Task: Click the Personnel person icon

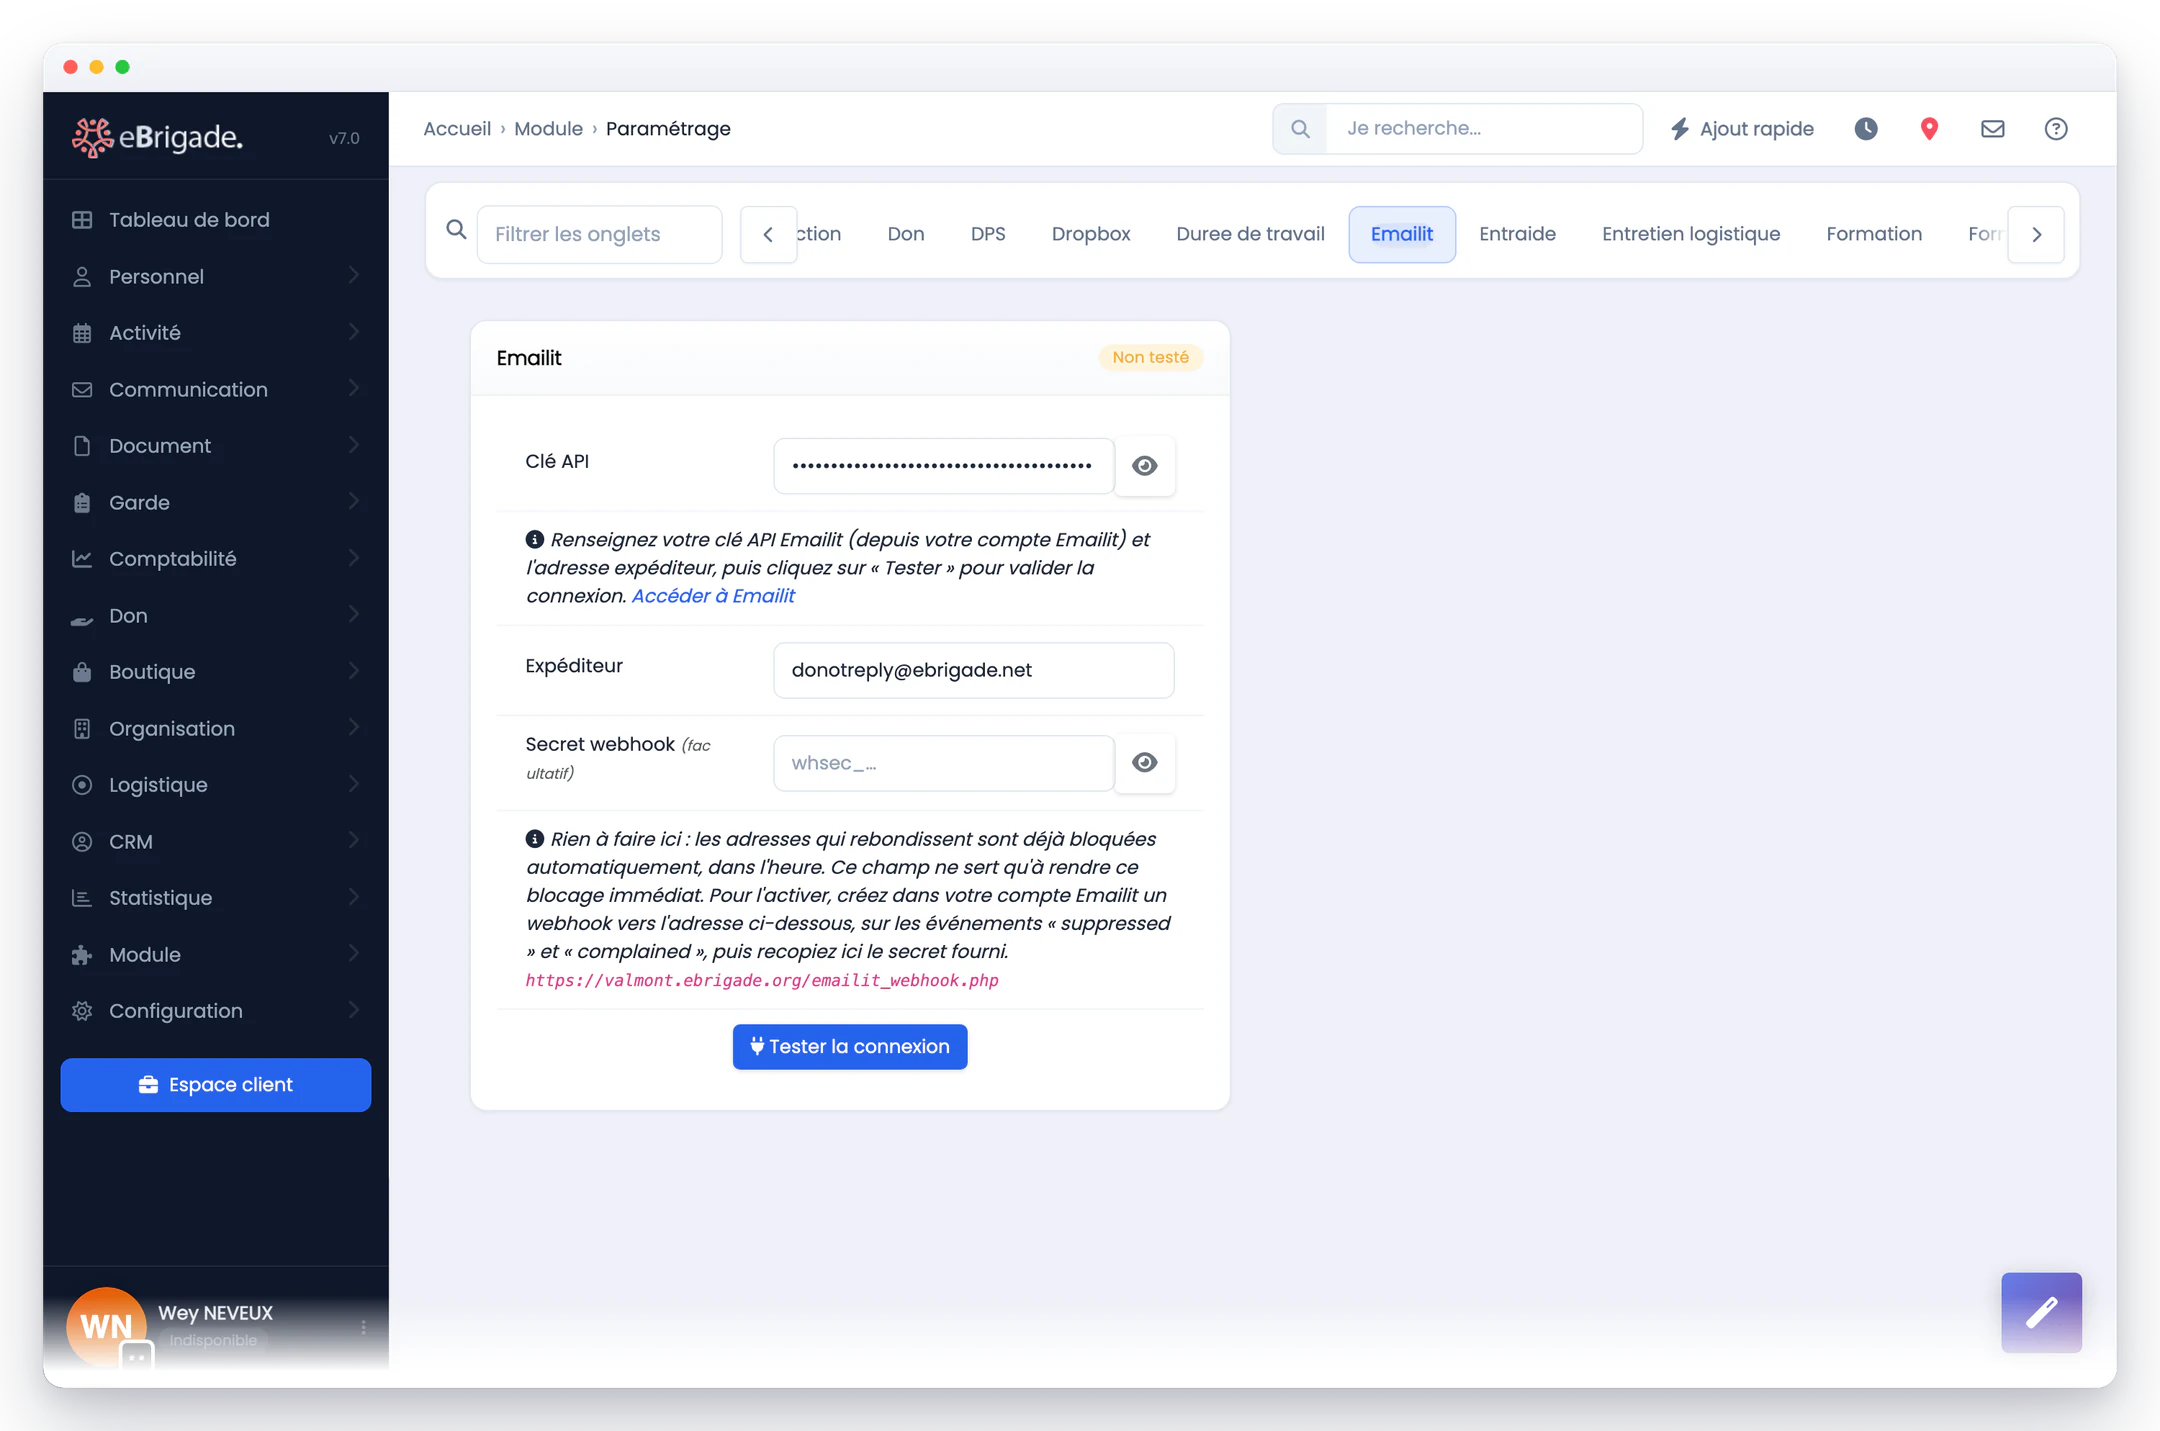Action: pos(82,277)
